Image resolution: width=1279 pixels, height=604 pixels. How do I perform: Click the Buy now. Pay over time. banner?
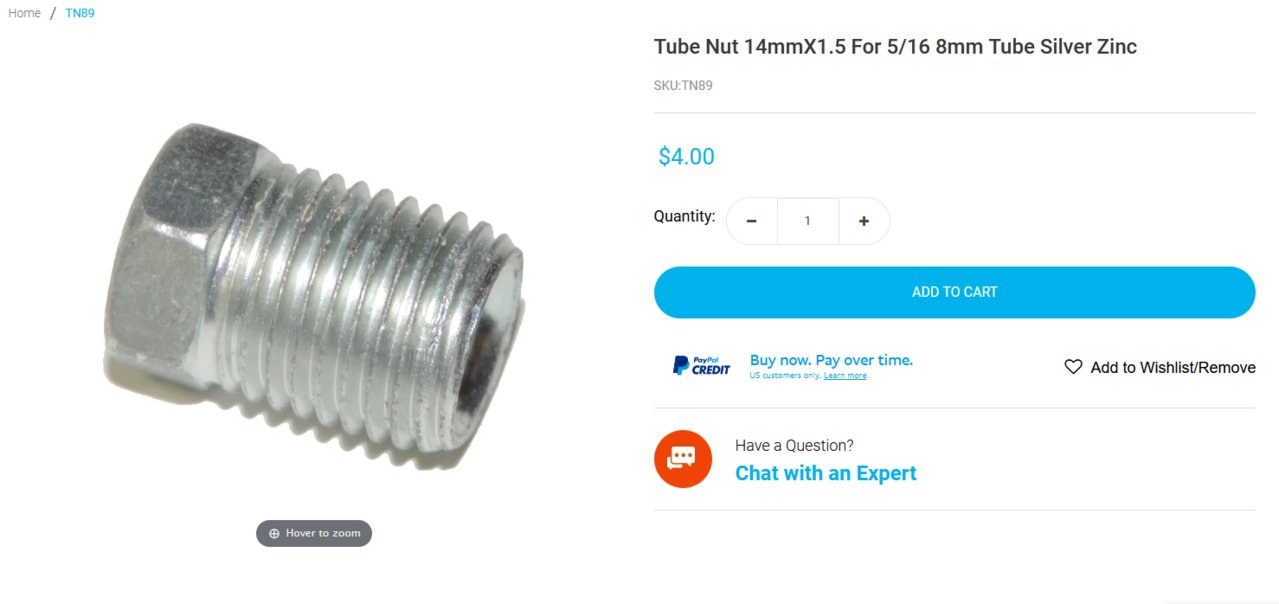(831, 360)
